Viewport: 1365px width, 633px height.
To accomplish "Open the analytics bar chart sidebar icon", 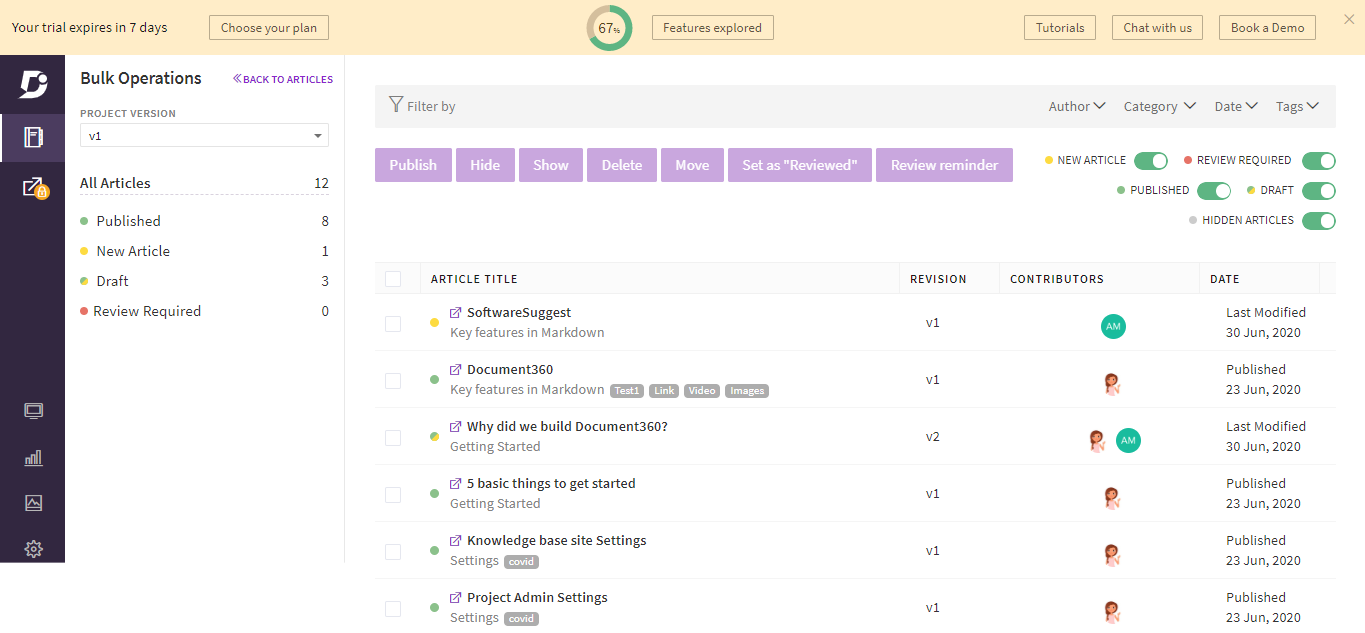I will 33,457.
